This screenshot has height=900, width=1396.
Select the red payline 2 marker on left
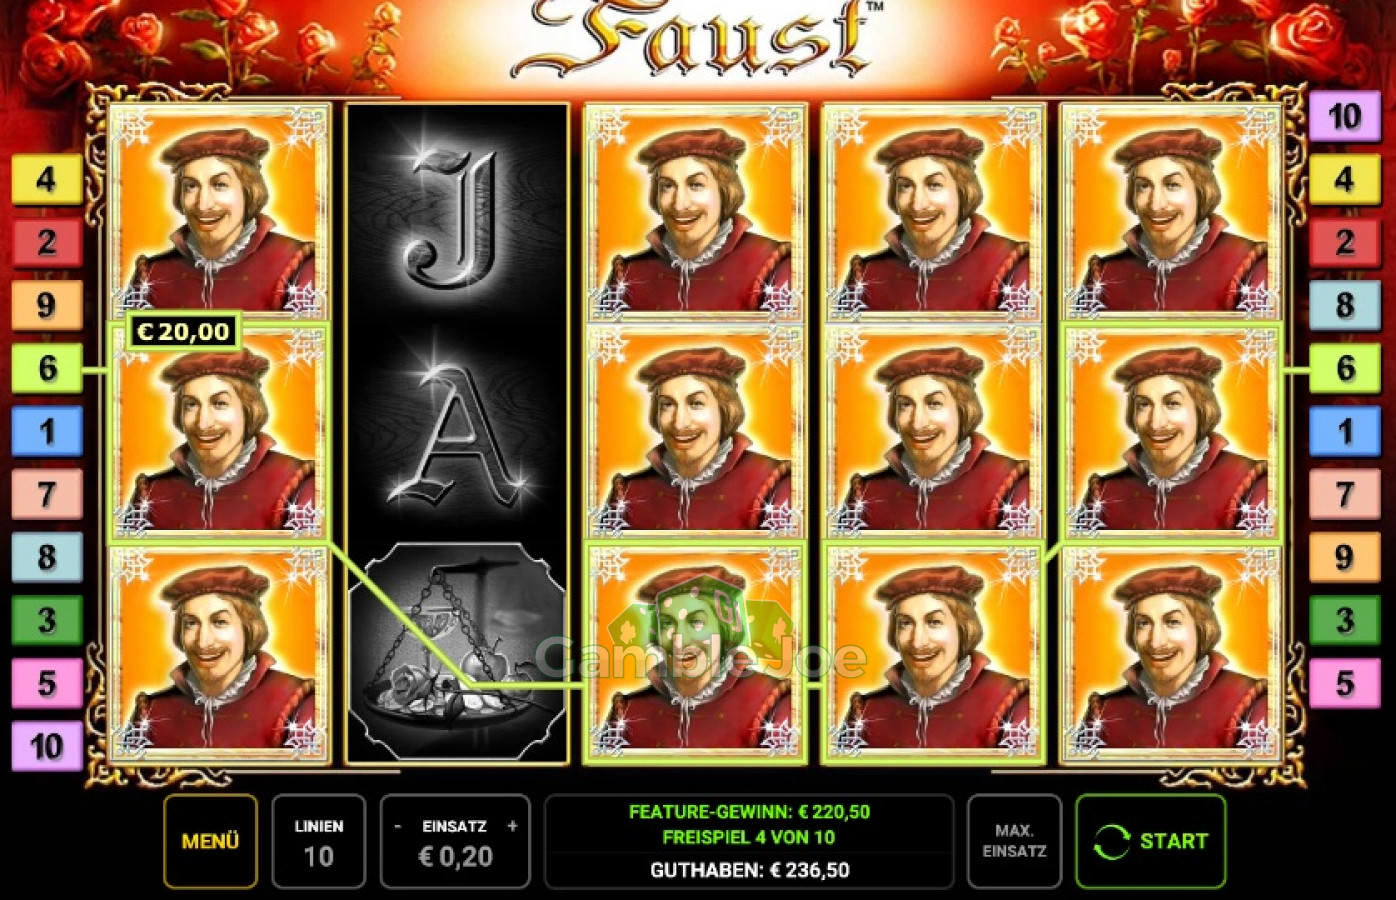tap(46, 243)
